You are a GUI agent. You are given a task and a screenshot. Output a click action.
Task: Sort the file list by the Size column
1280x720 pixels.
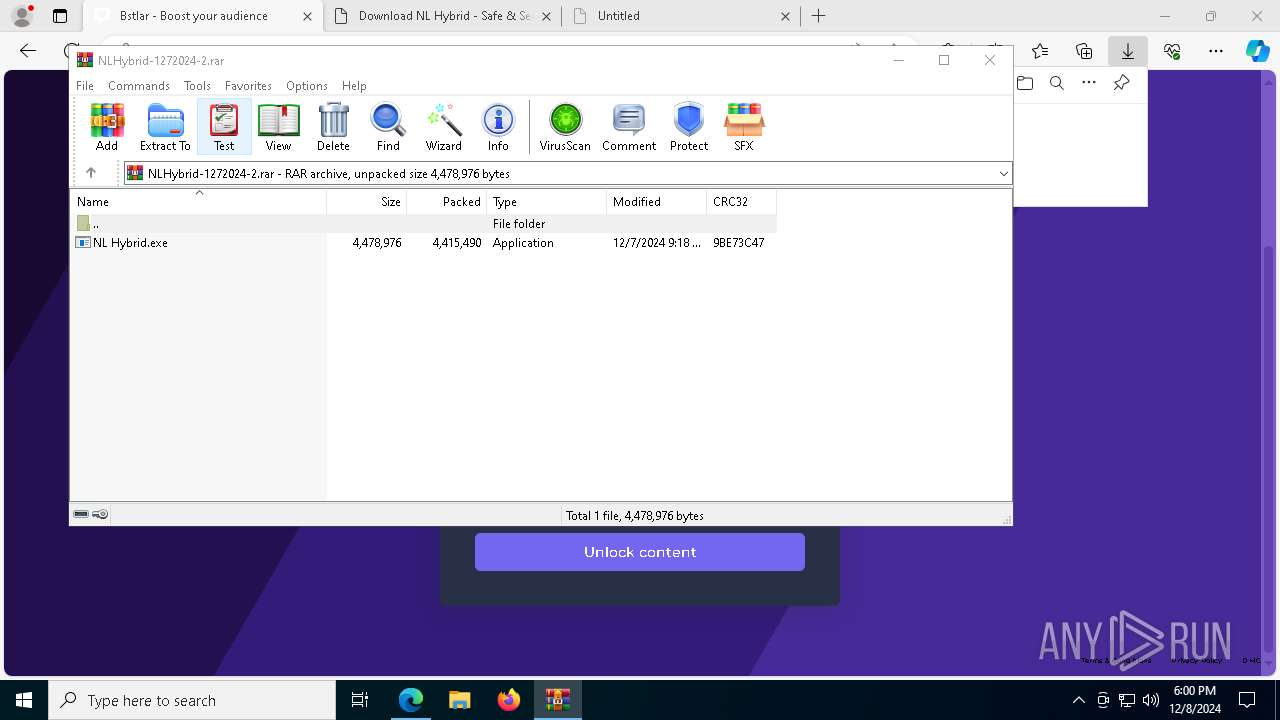367,202
